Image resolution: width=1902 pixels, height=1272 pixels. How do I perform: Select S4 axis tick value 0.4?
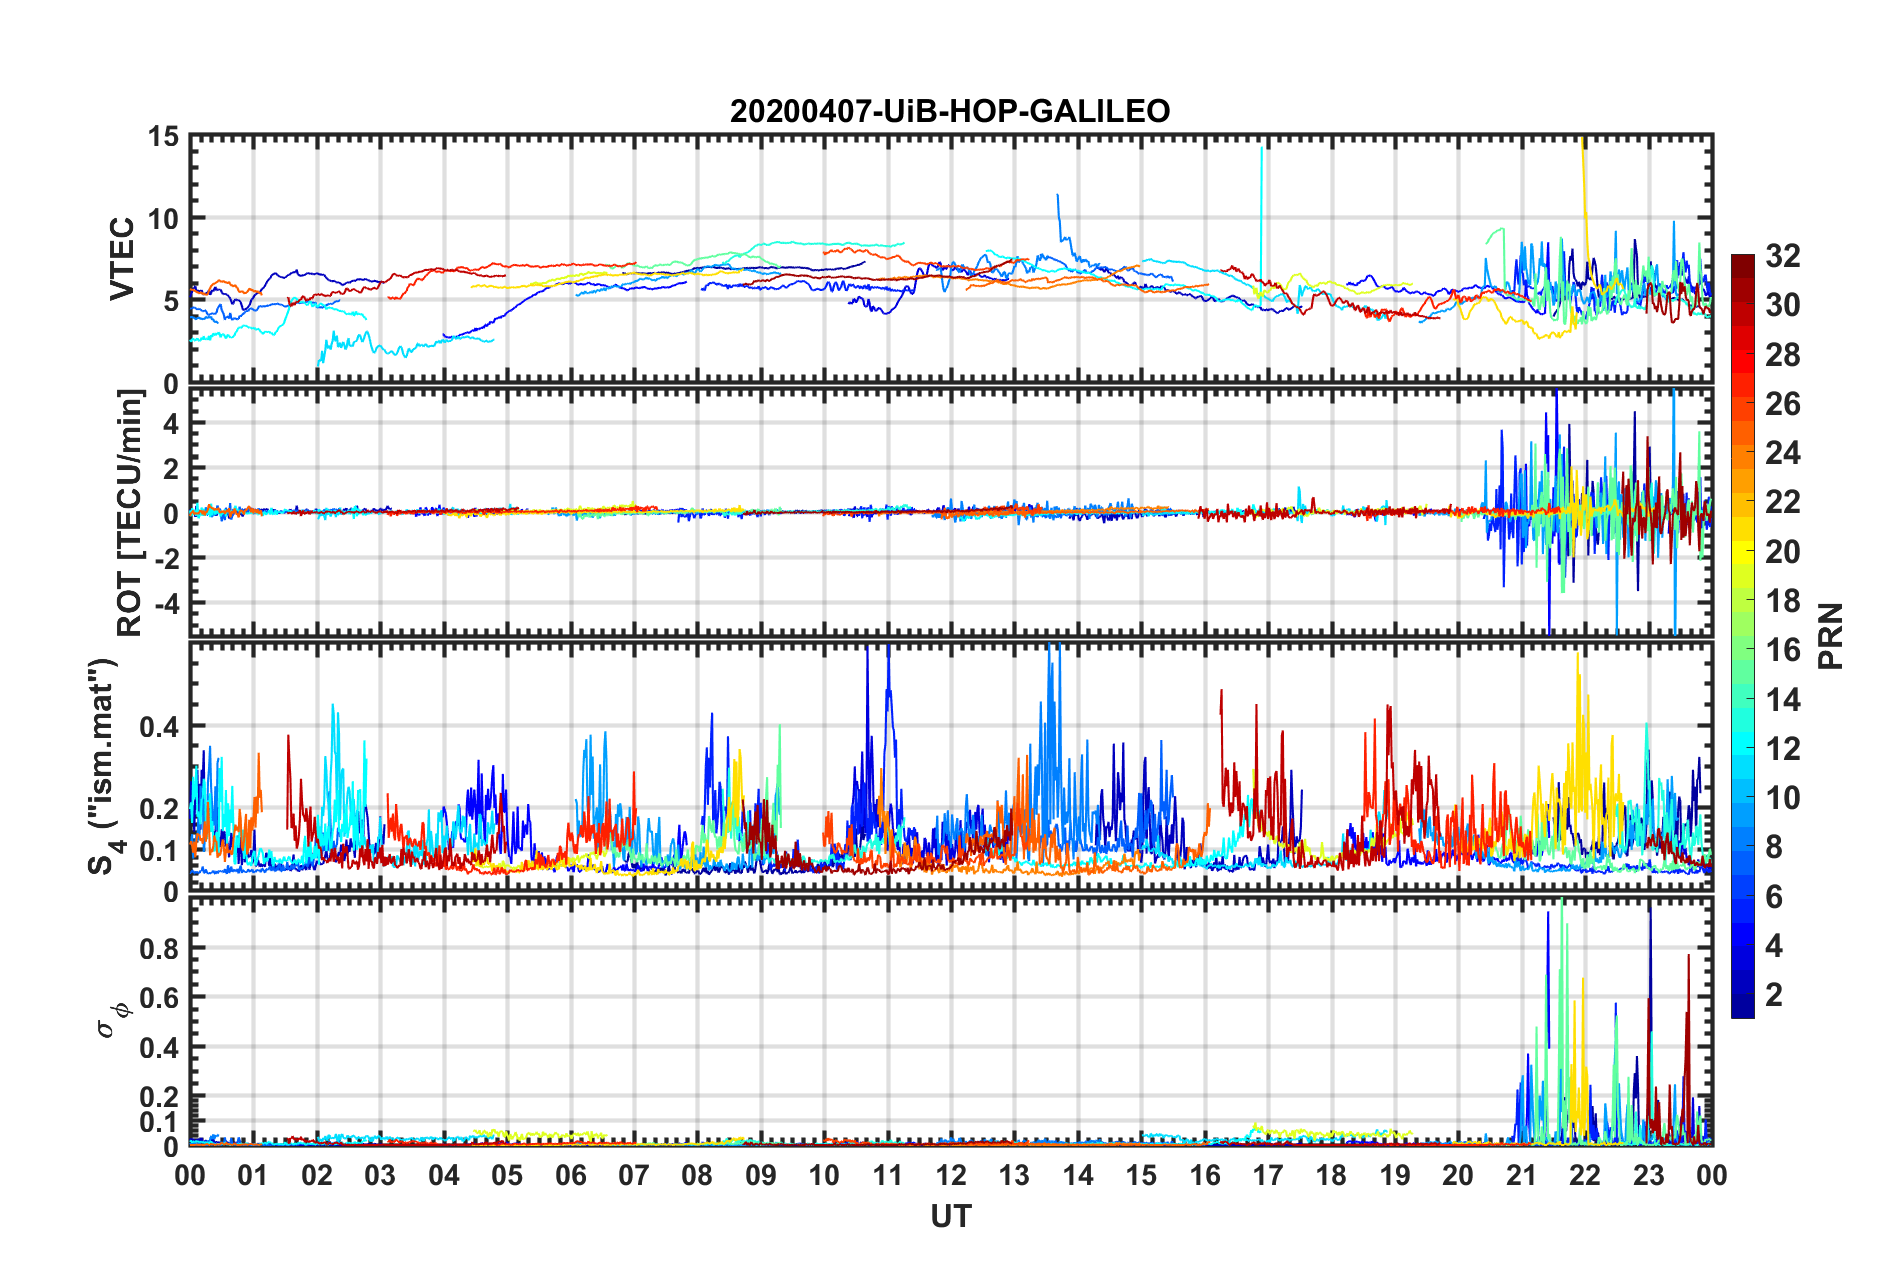point(159,727)
